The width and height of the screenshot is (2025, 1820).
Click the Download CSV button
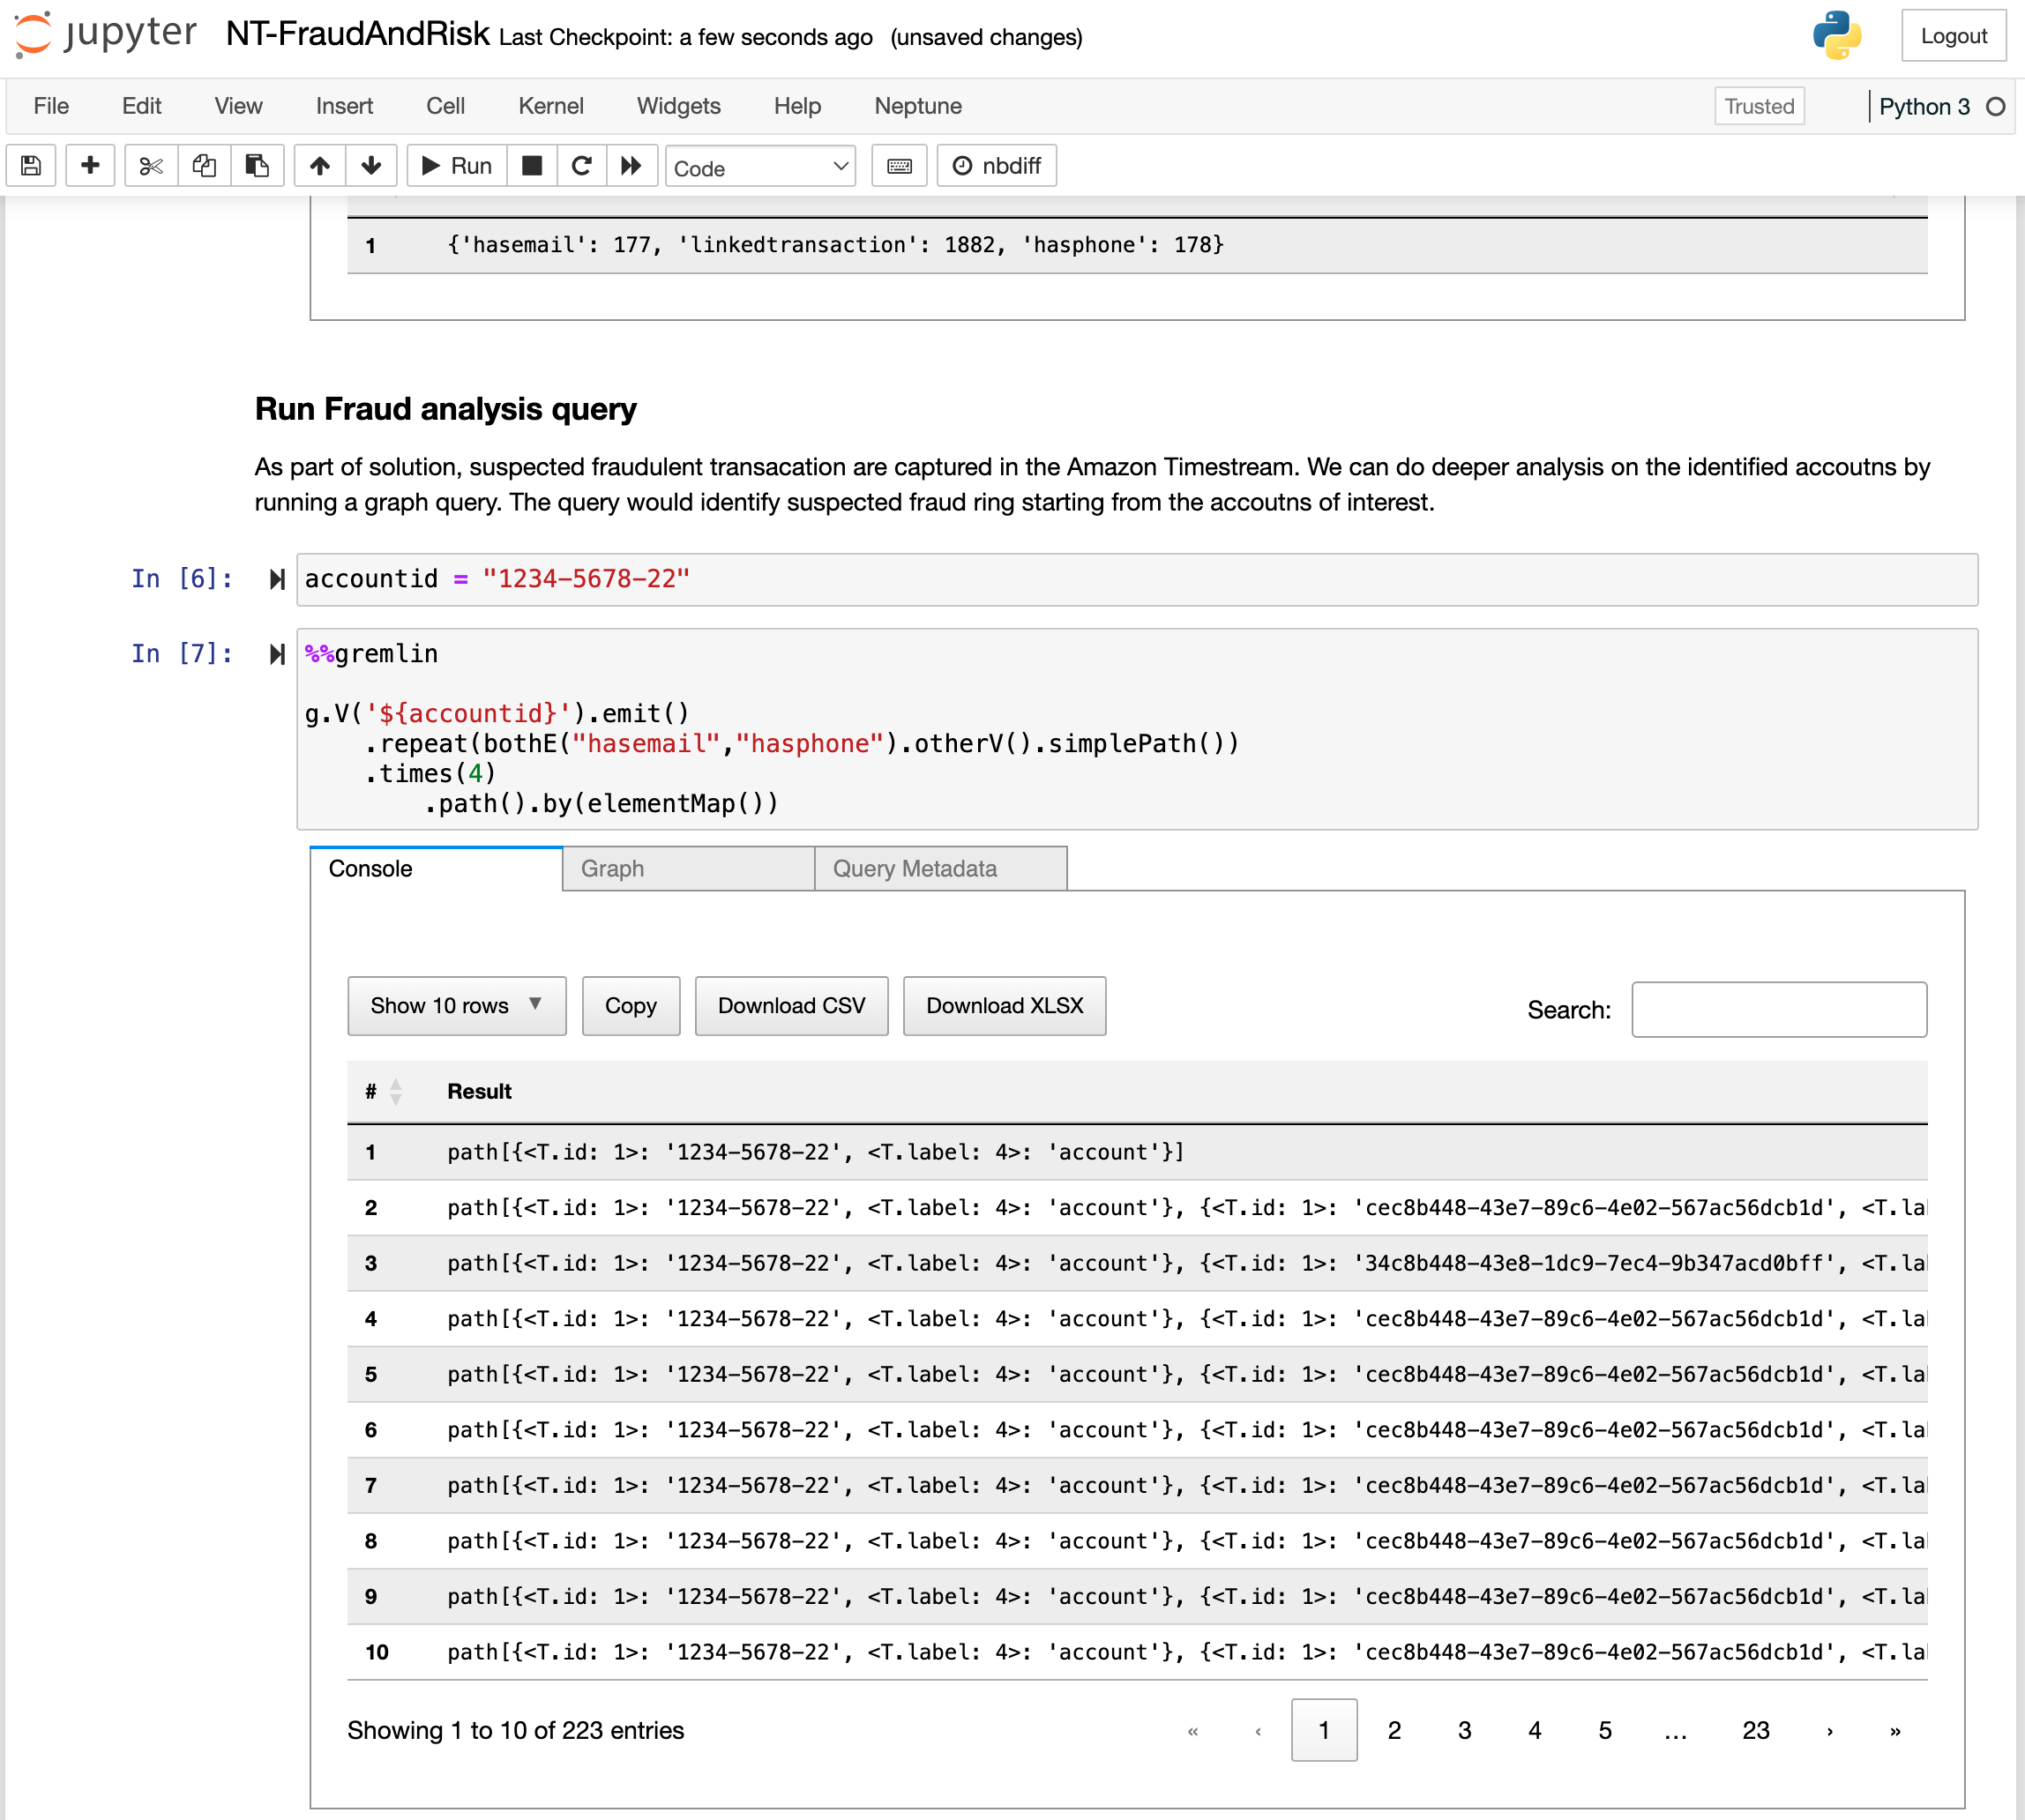click(x=791, y=1005)
